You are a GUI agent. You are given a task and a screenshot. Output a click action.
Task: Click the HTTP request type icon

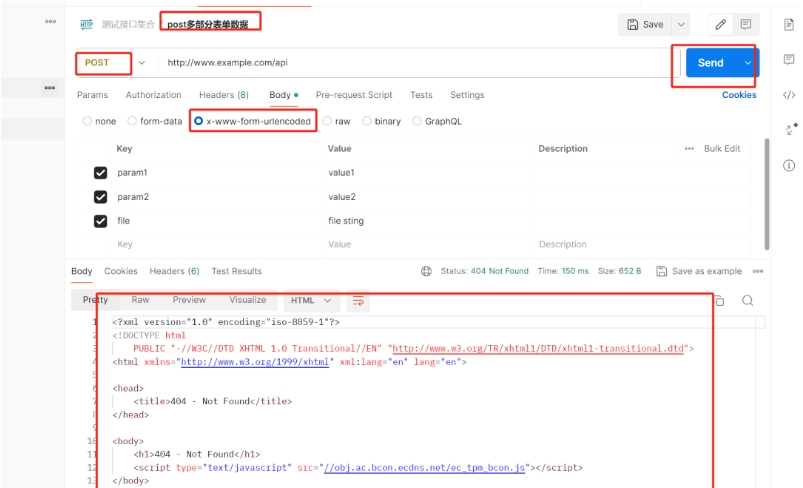[87, 24]
